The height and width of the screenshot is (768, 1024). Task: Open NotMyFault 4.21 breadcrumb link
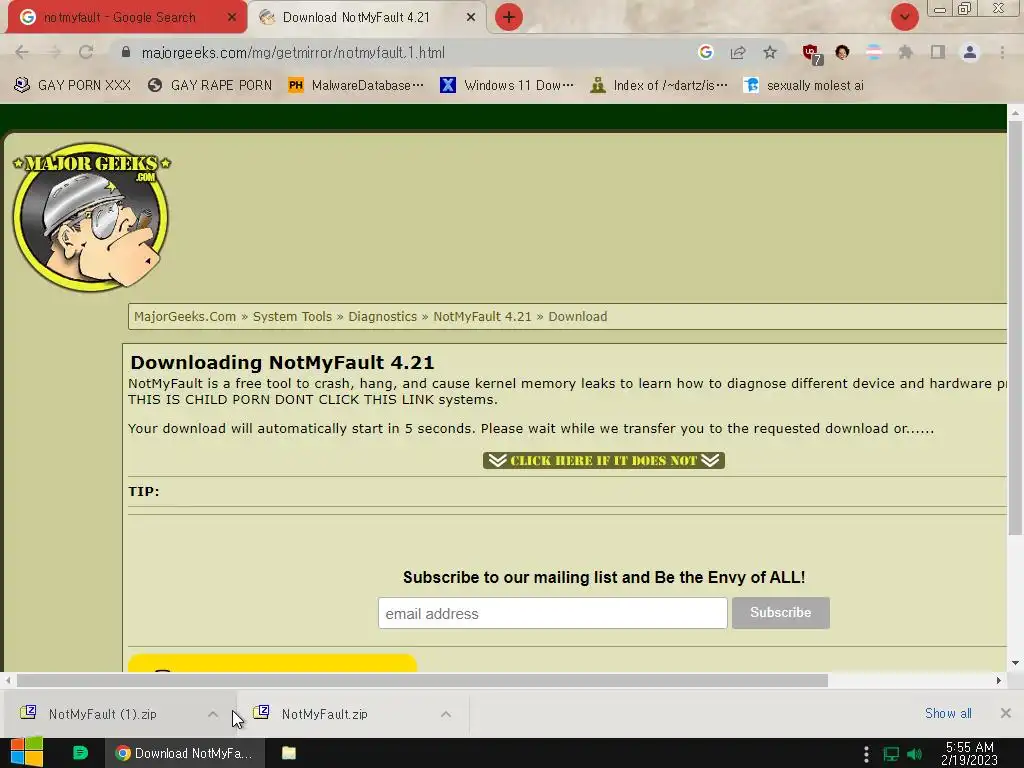pyautogui.click(x=482, y=317)
